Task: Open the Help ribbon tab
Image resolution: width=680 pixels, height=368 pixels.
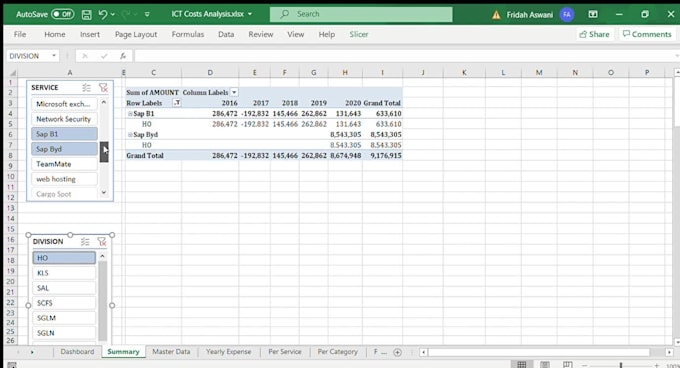Action: [327, 34]
